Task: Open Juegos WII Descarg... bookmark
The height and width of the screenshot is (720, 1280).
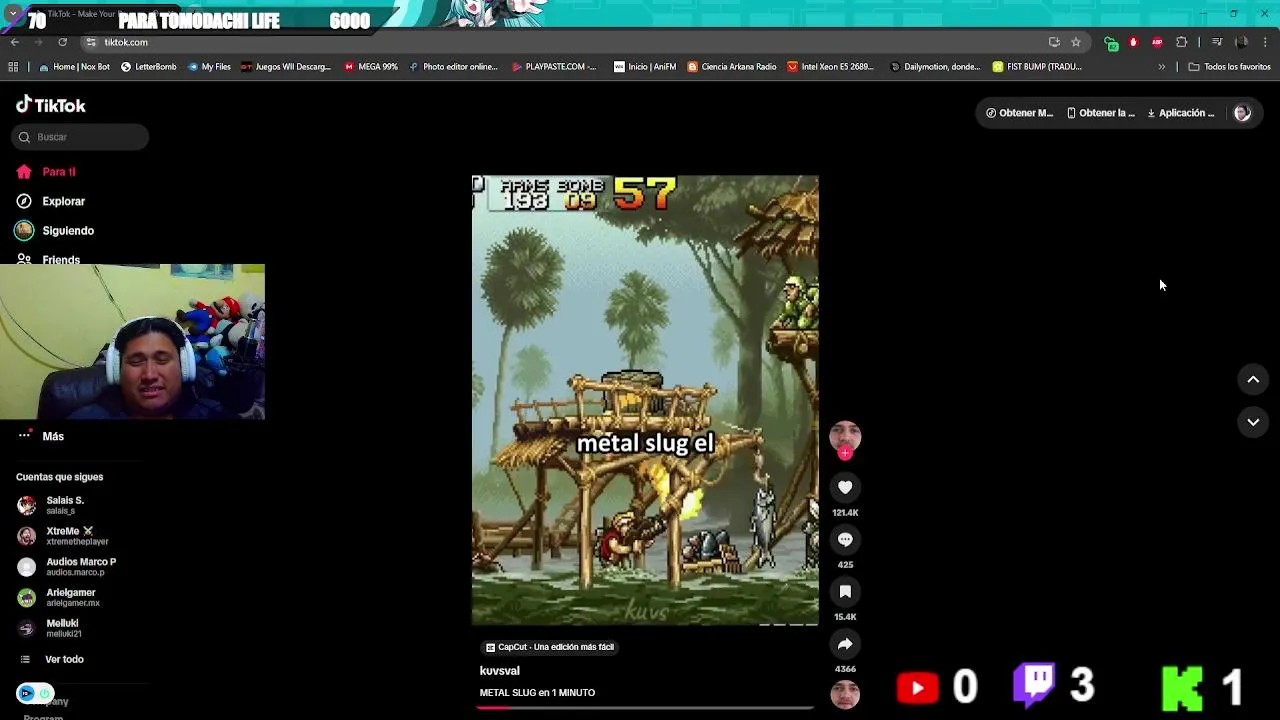Action: (286, 67)
